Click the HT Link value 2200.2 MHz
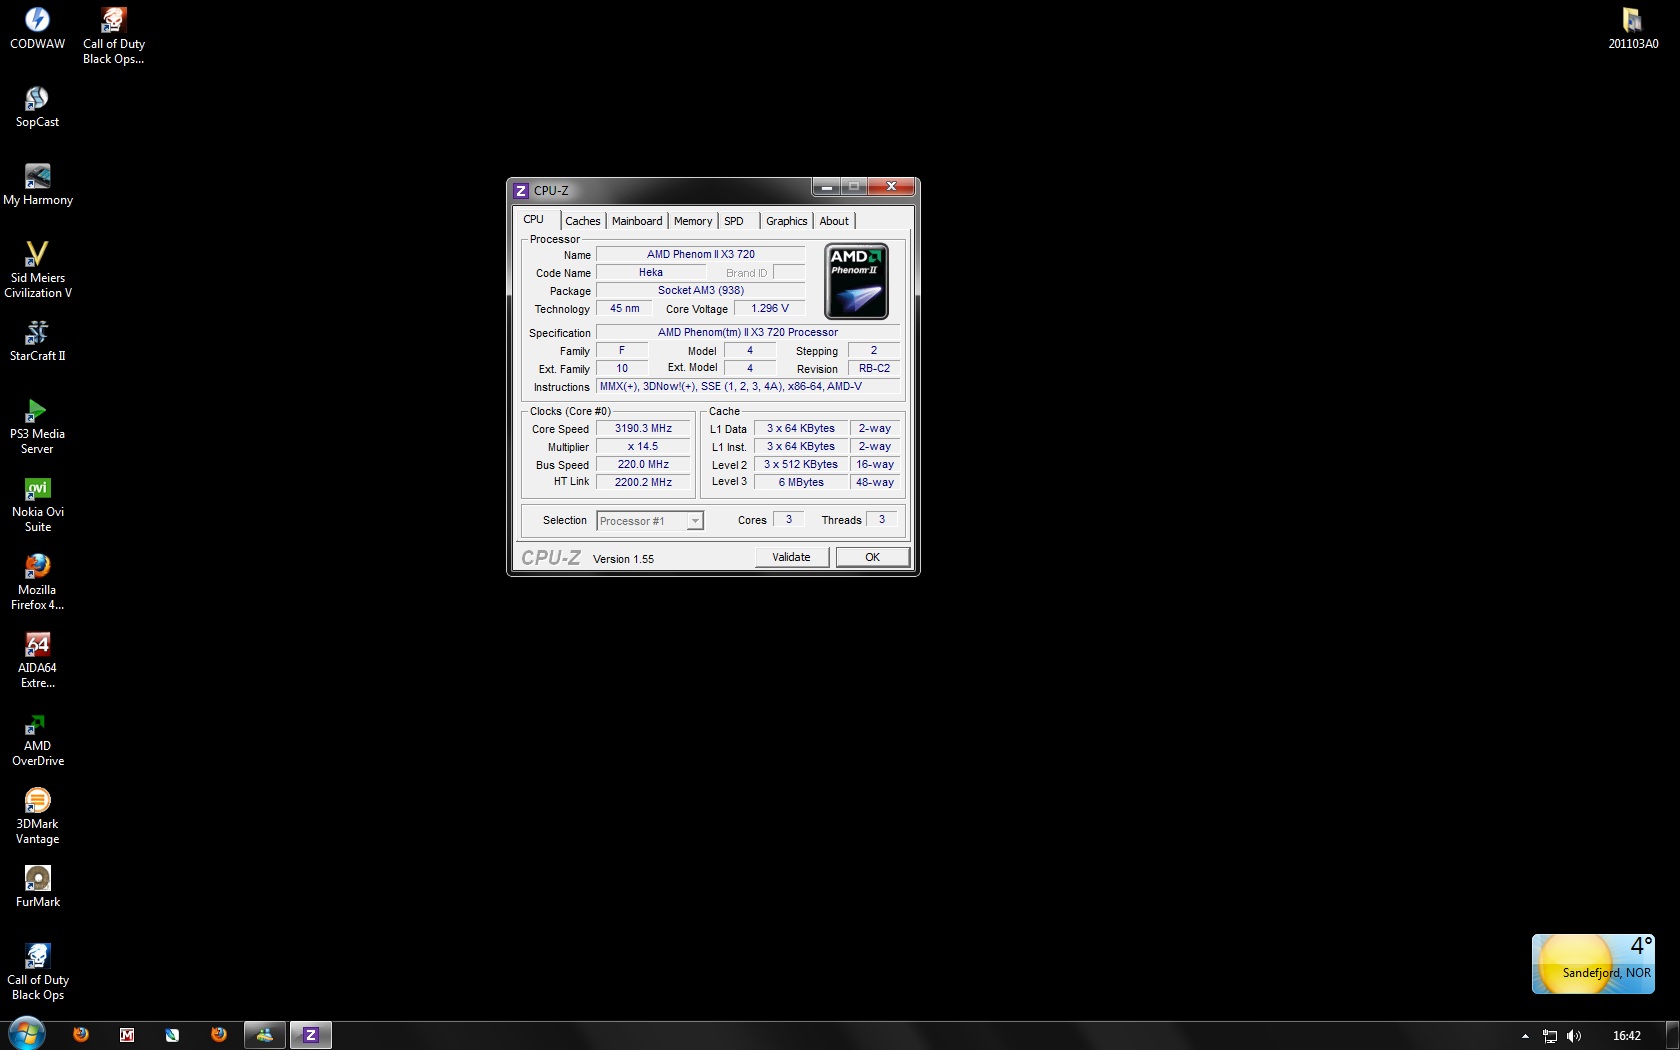Image resolution: width=1680 pixels, height=1050 pixels. (x=643, y=482)
